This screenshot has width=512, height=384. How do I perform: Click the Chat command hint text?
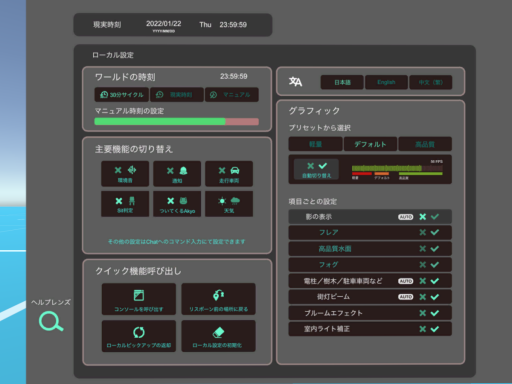(176, 241)
